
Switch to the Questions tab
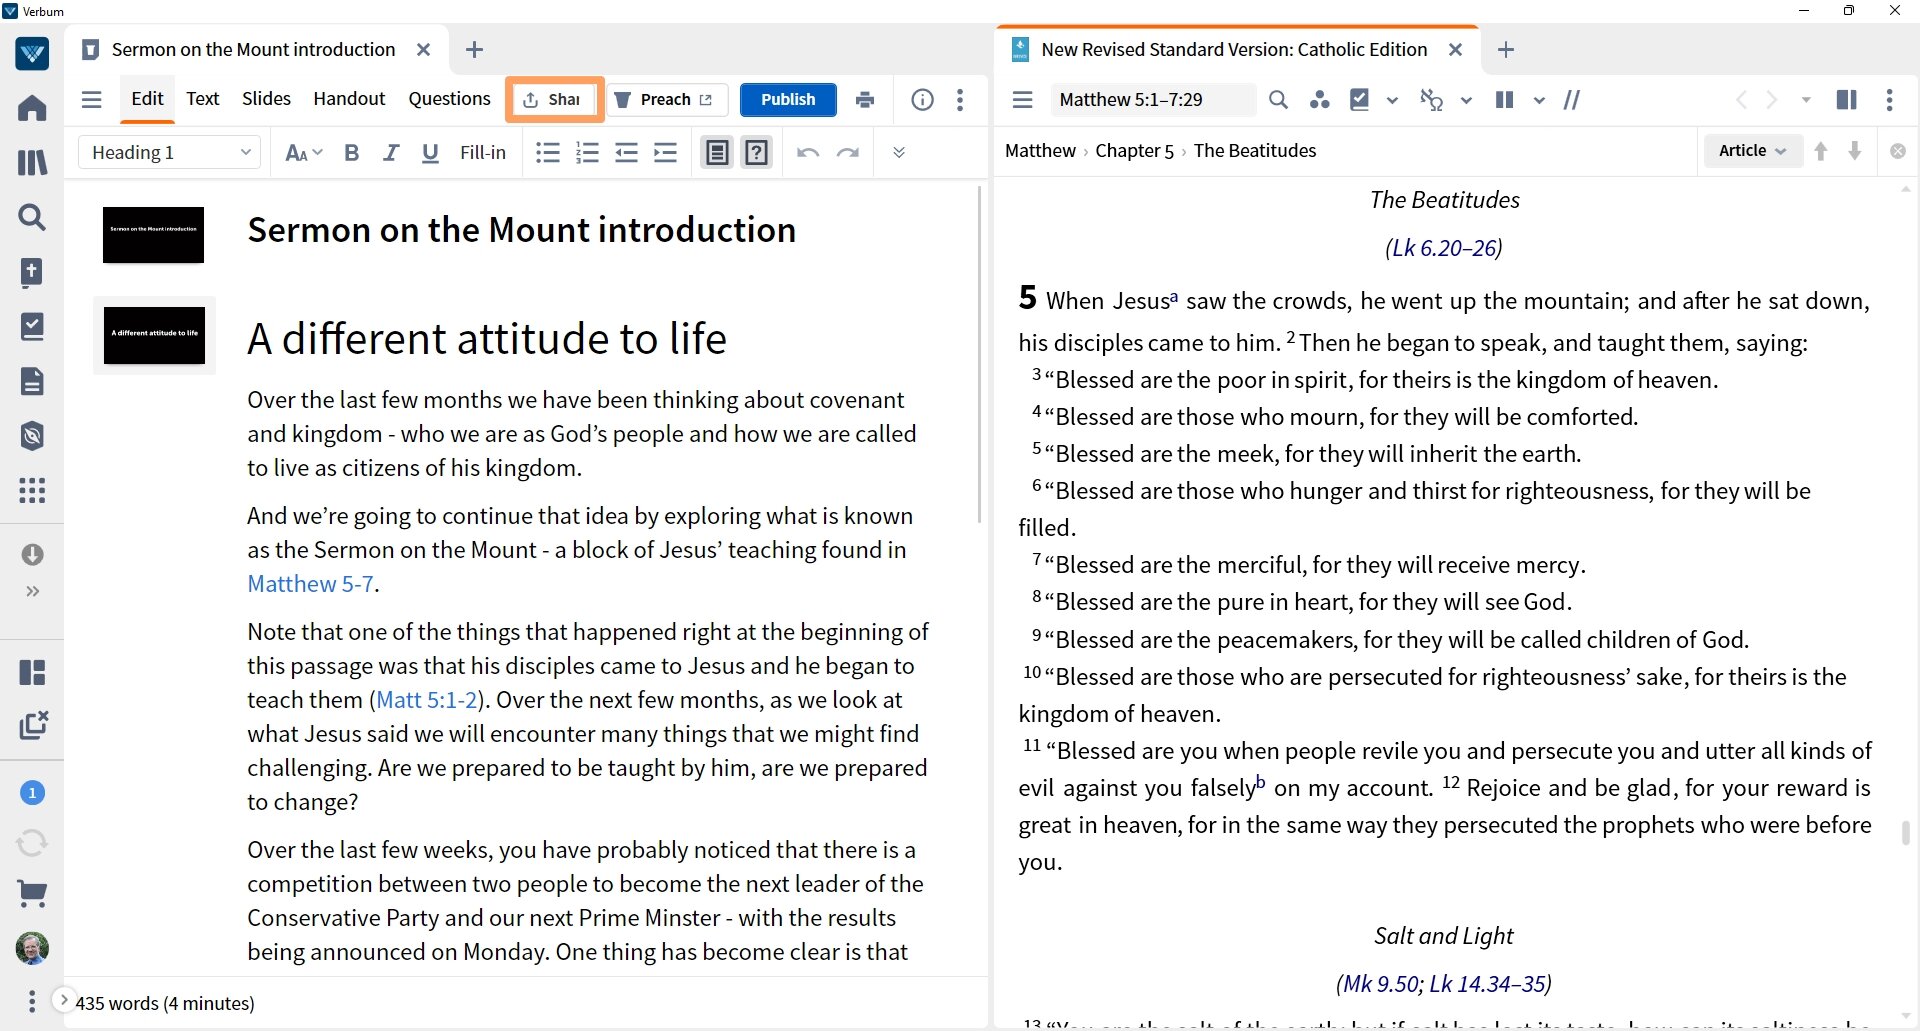click(449, 99)
